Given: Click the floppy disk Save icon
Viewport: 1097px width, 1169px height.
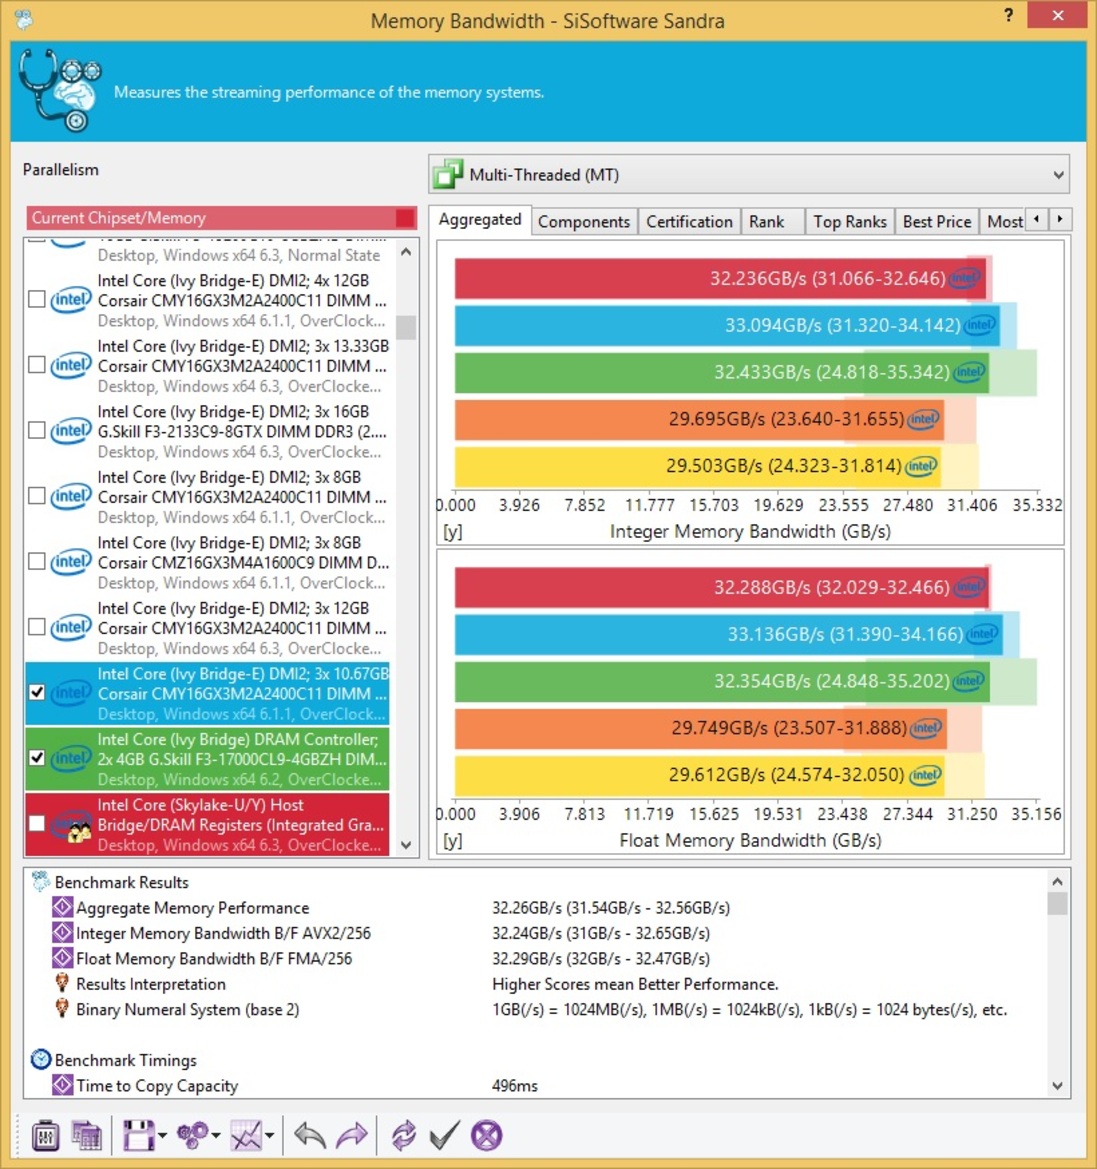Looking at the screenshot, I should coord(138,1135).
